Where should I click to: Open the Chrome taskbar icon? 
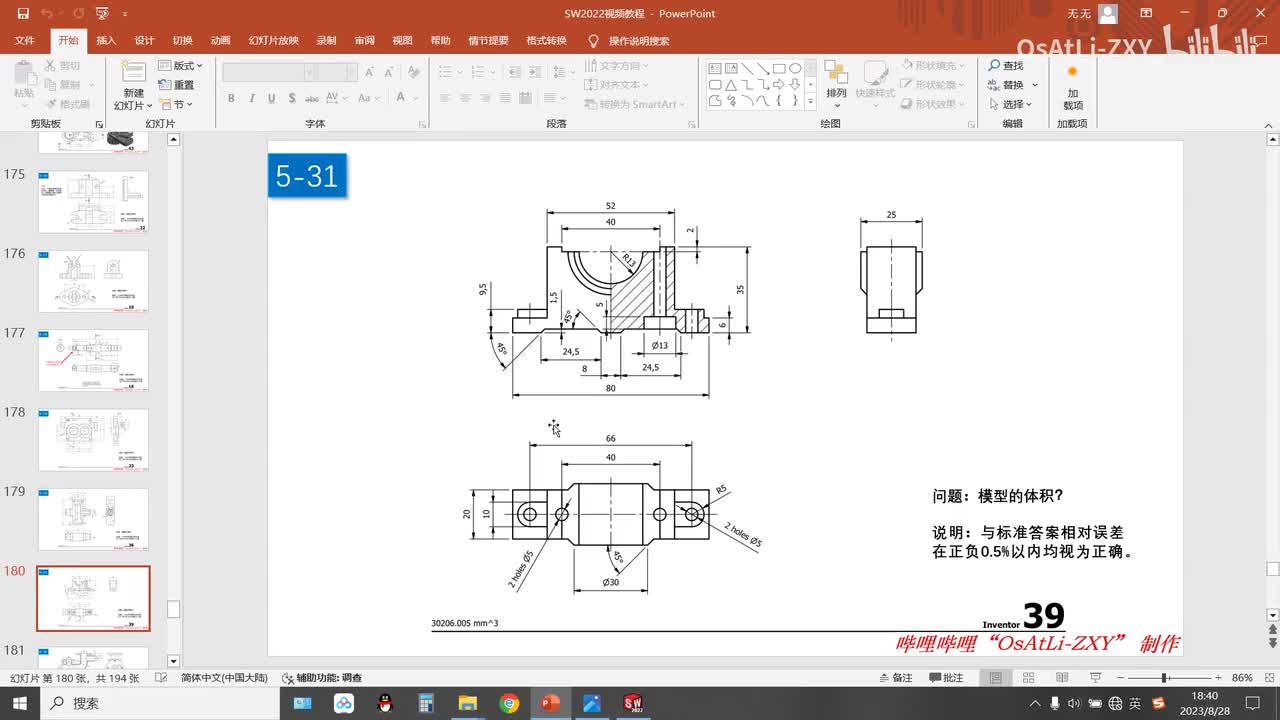509,703
